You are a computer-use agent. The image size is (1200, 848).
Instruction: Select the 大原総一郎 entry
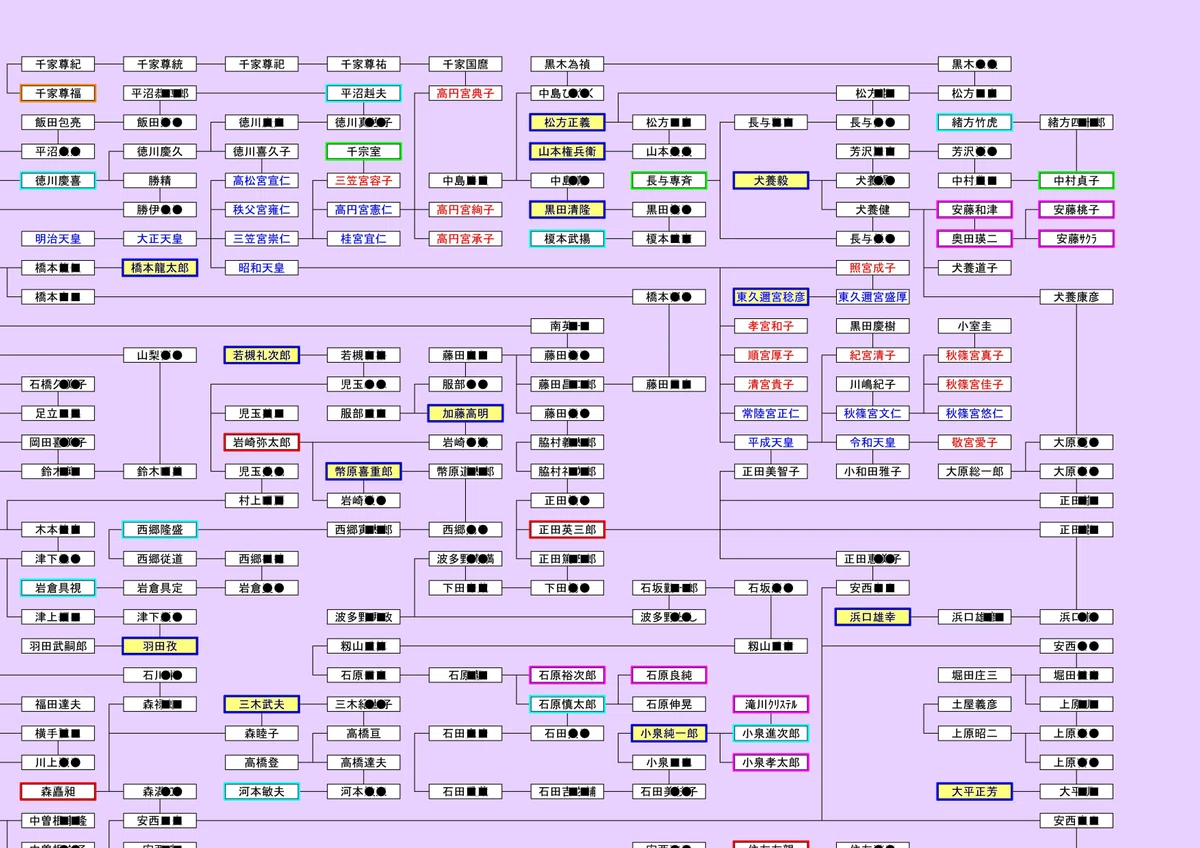[976, 471]
